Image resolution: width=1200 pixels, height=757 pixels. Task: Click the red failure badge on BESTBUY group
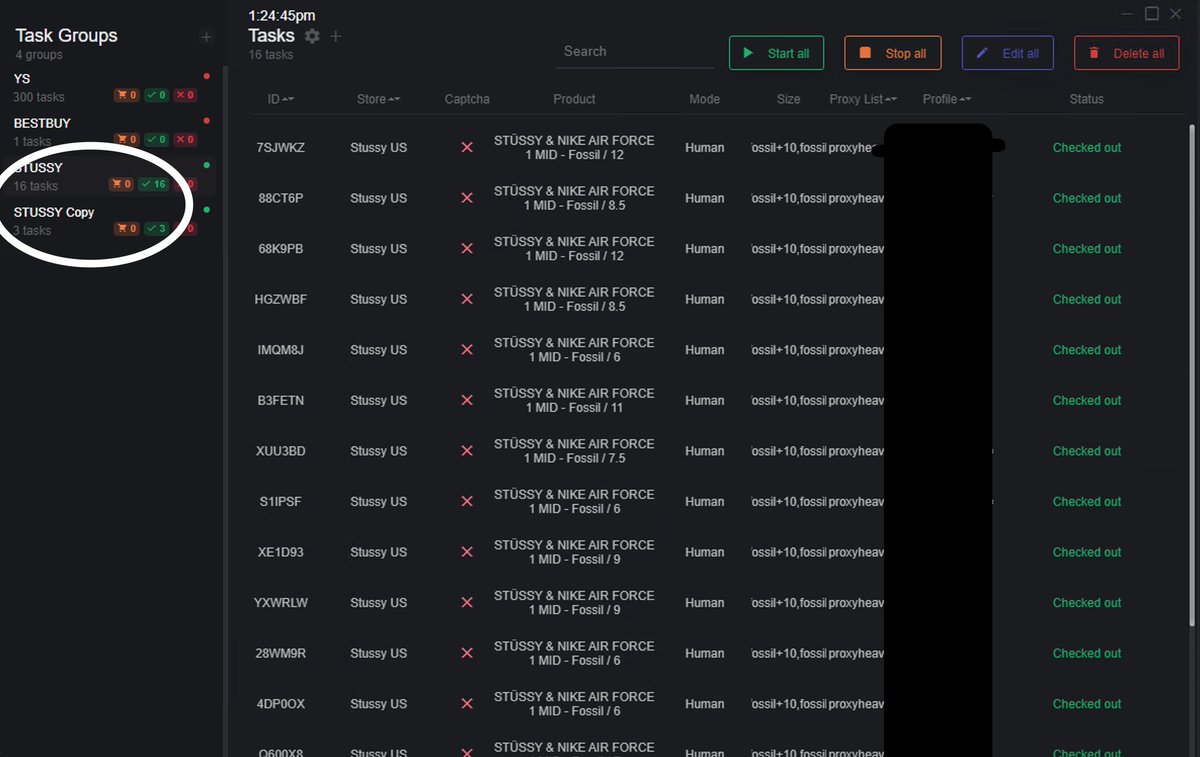pyautogui.click(x=184, y=138)
